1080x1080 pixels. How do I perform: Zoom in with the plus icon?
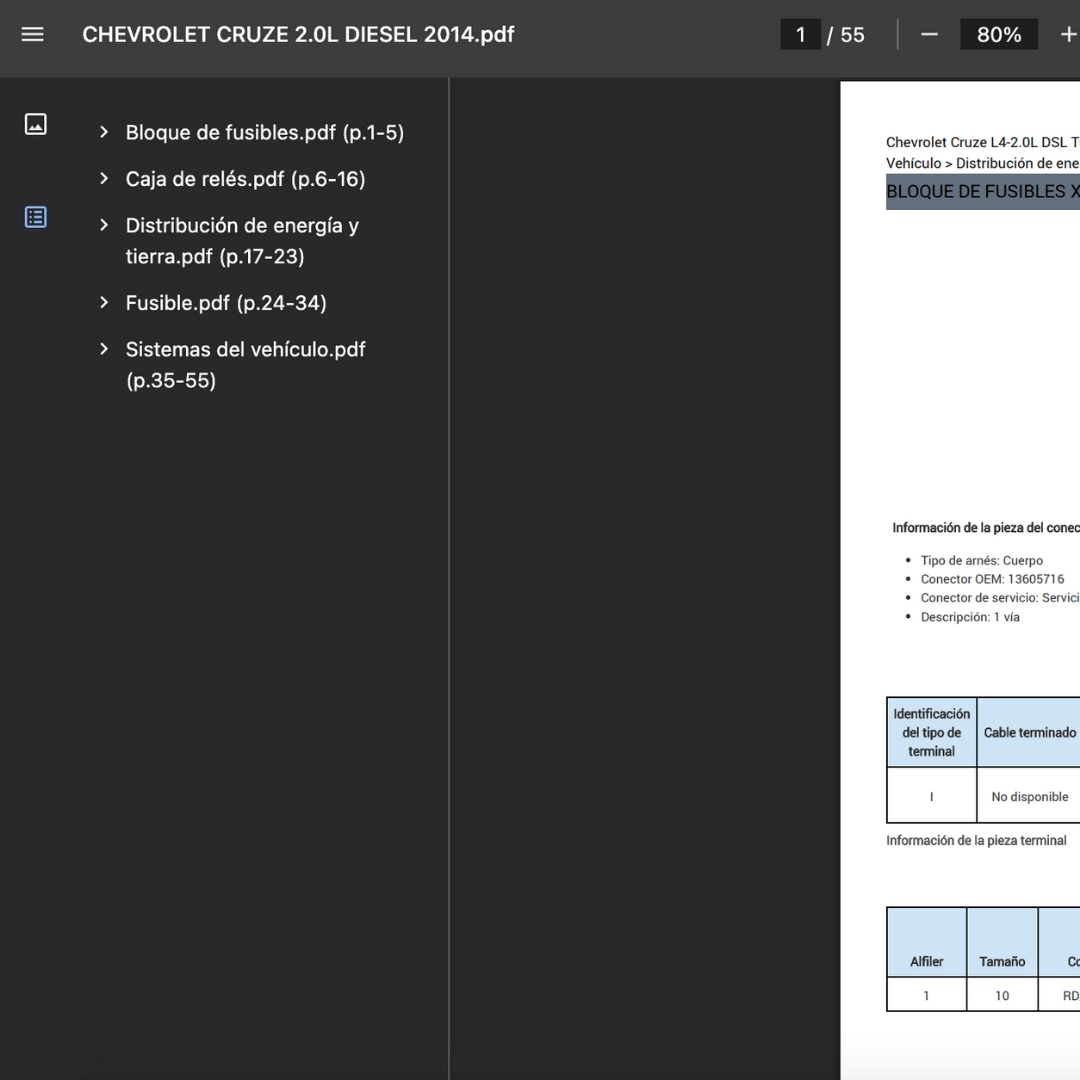click(1068, 34)
